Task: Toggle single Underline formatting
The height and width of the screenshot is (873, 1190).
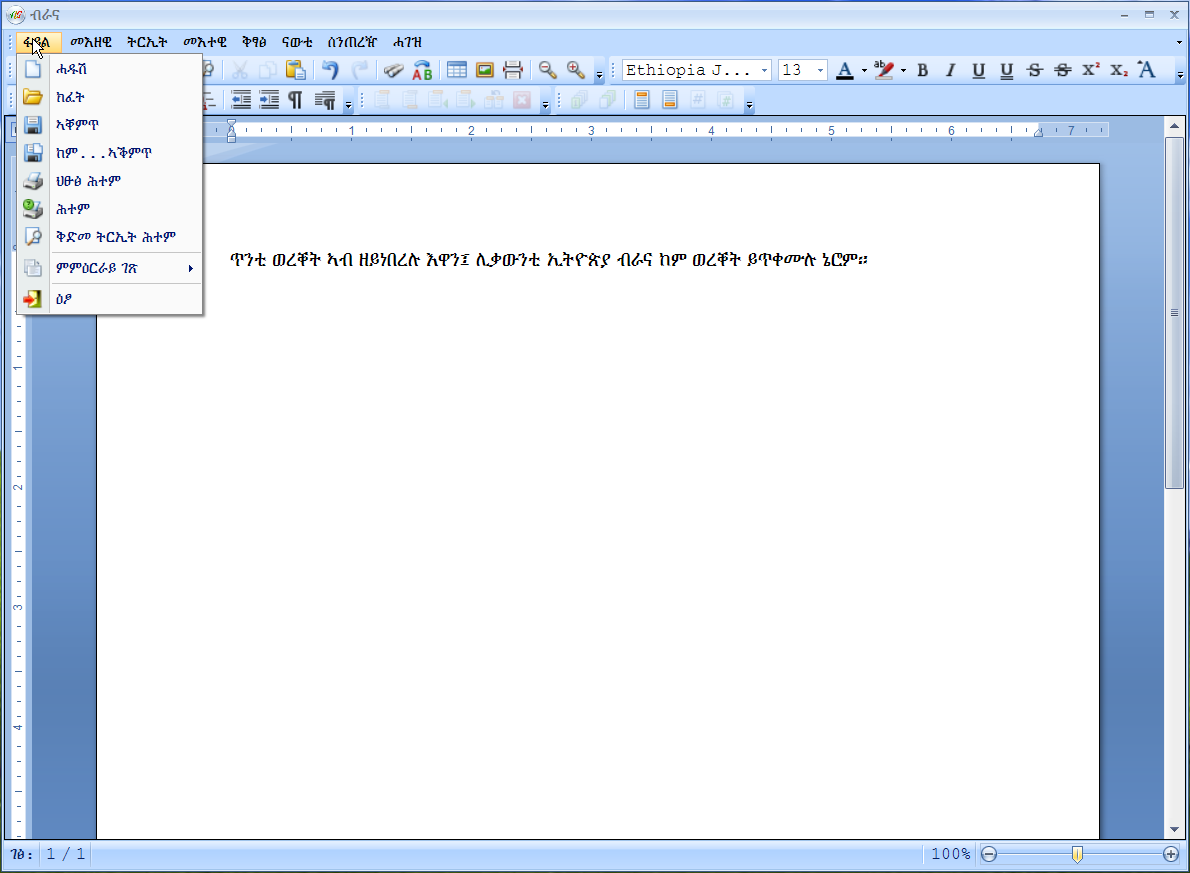Action: pyautogui.click(x=979, y=70)
